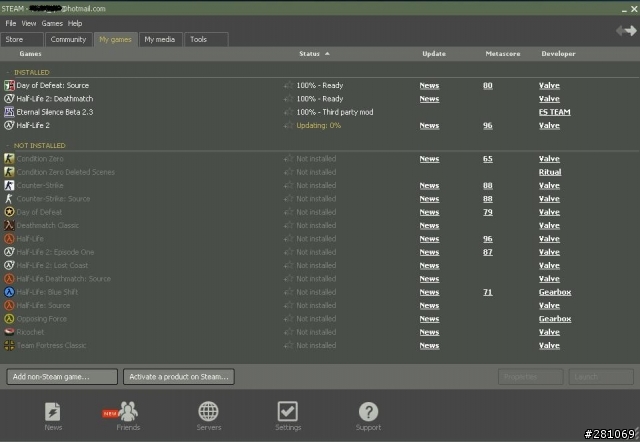Switch to the Community tab

69,39
